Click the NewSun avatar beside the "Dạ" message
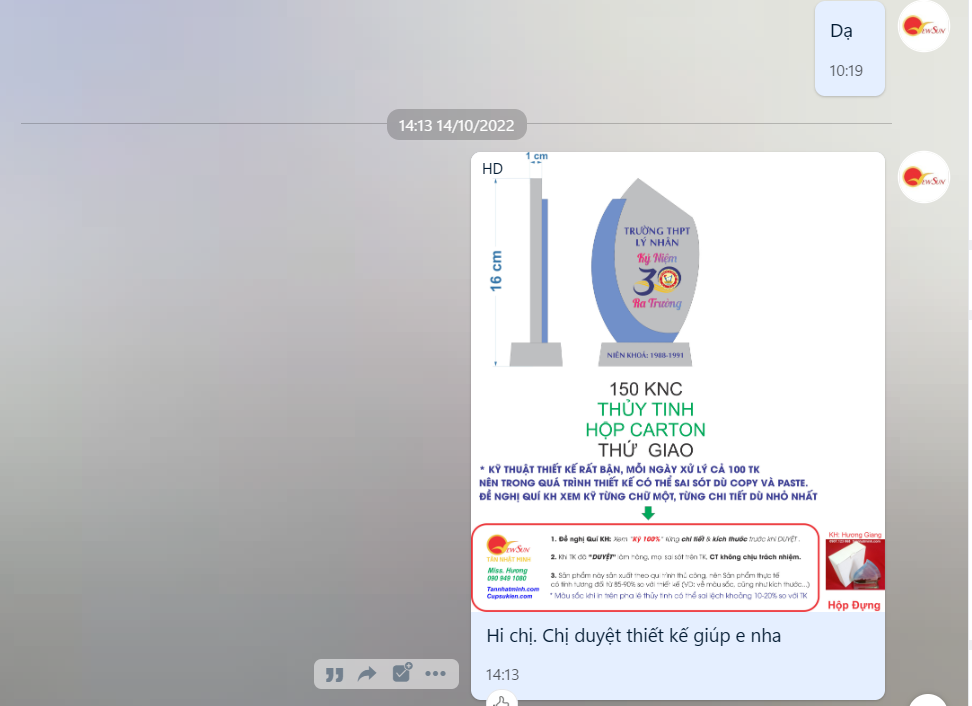 pos(924,26)
